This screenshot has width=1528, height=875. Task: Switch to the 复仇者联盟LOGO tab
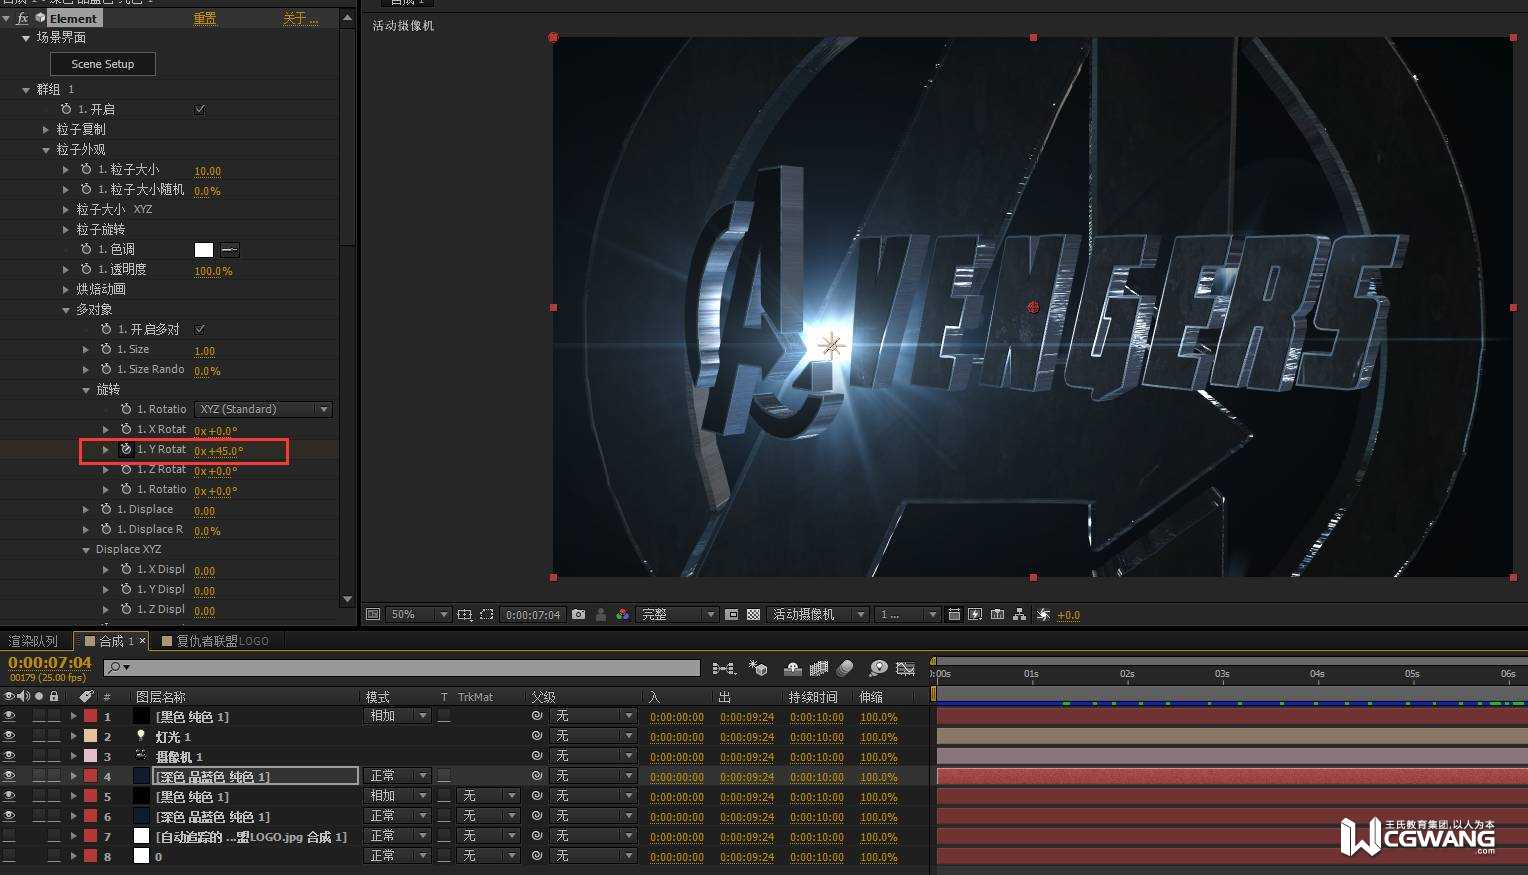[215, 641]
